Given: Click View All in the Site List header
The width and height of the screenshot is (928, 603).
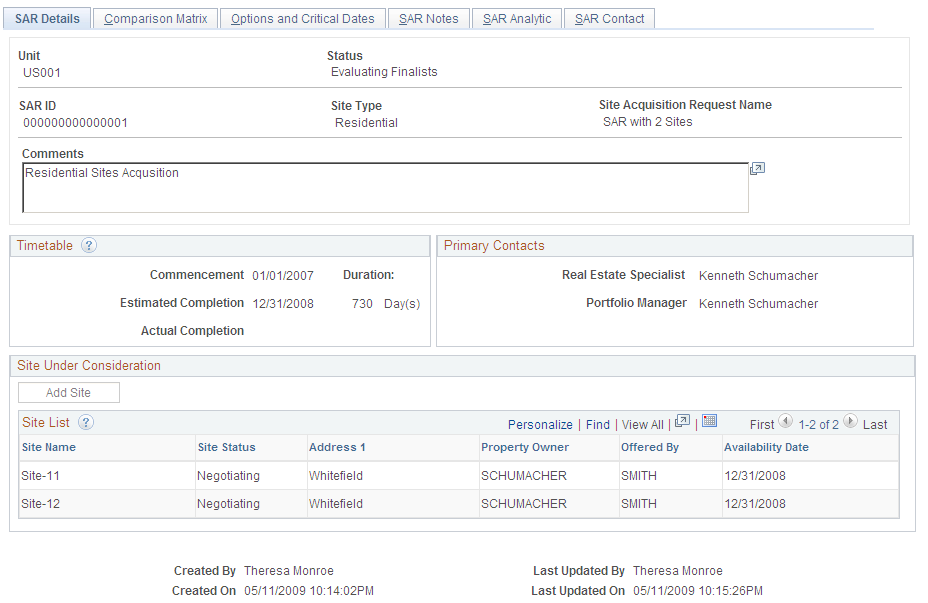Looking at the screenshot, I should coord(642,424).
